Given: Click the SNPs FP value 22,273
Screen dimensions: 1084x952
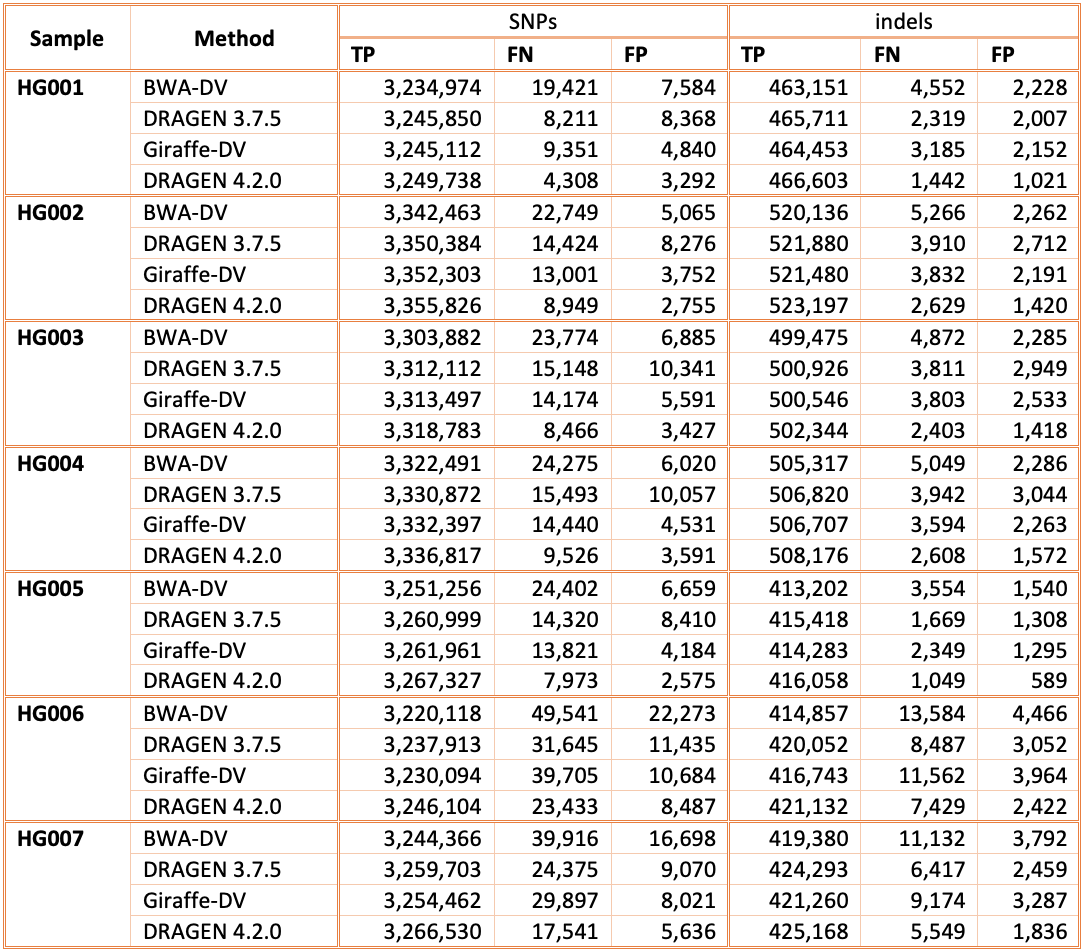Looking at the screenshot, I should [x=681, y=713].
